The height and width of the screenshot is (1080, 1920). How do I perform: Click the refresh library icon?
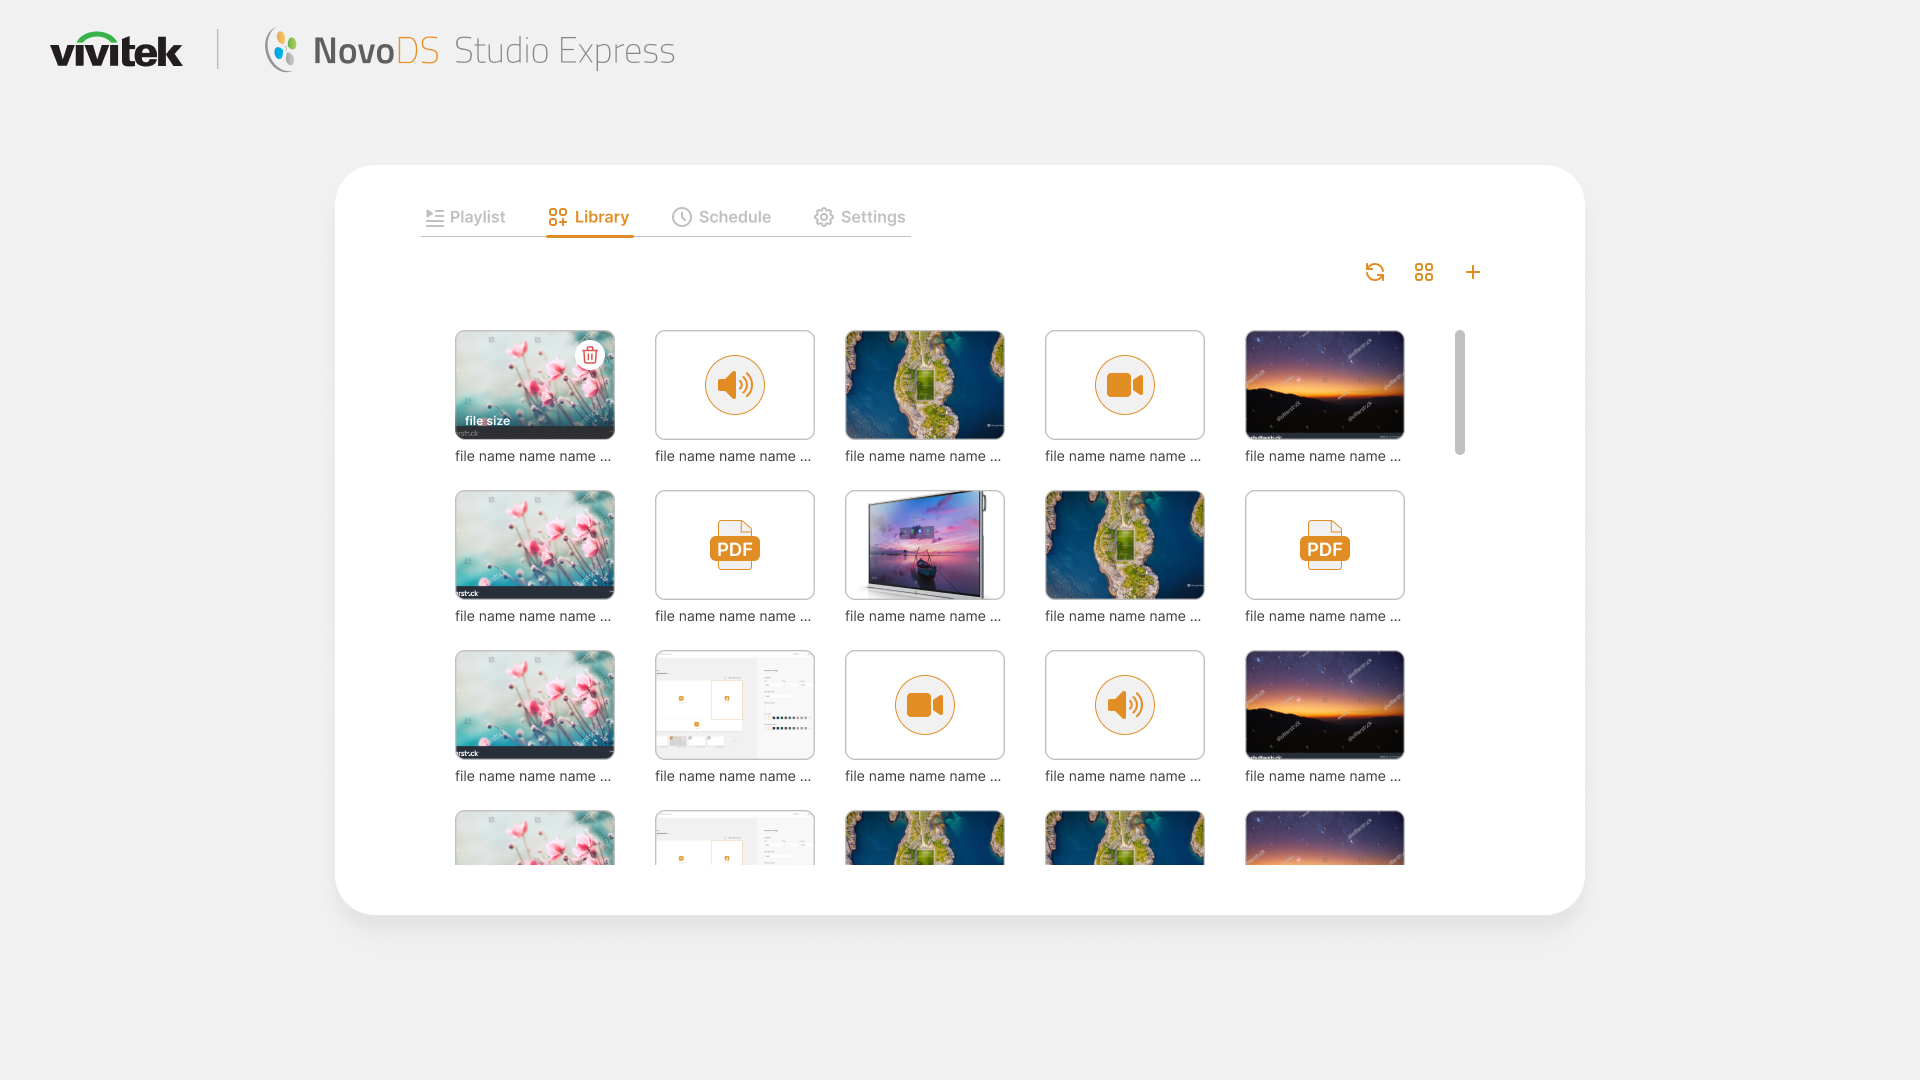(x=1375, y=272)
